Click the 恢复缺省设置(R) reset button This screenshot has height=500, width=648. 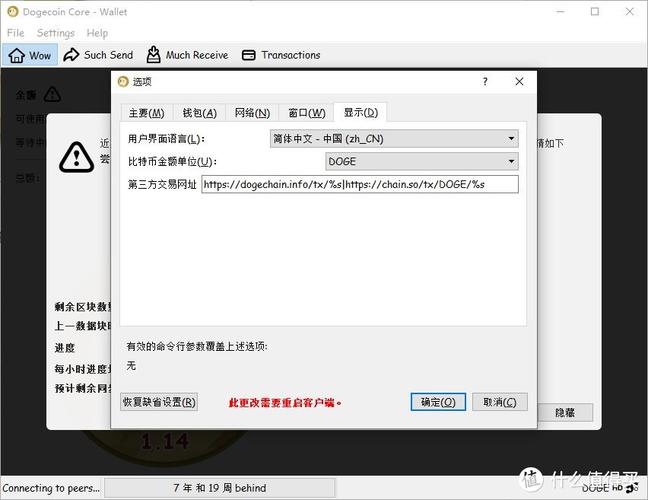coord(159,402)
